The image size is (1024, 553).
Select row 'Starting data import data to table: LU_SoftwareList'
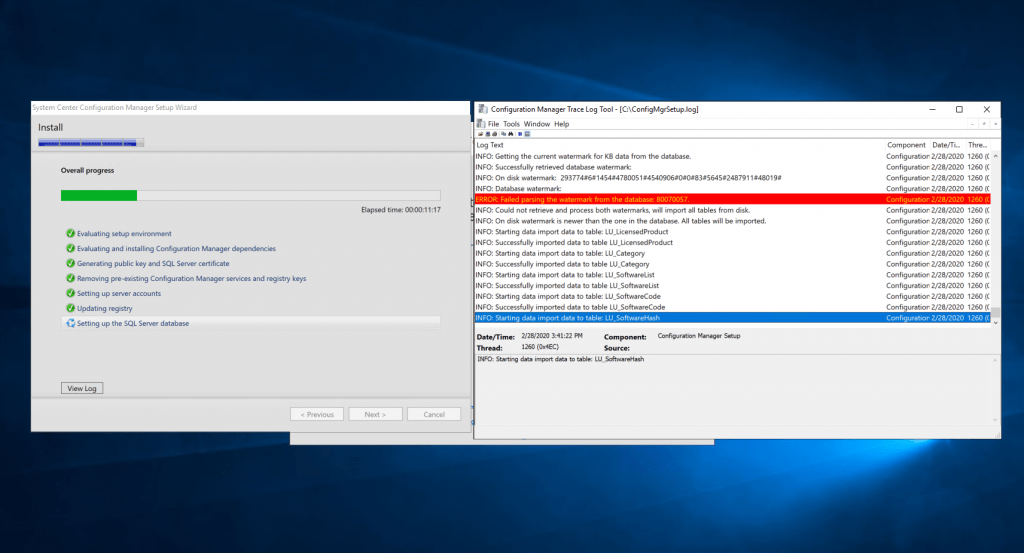click(x=733, y=275)
